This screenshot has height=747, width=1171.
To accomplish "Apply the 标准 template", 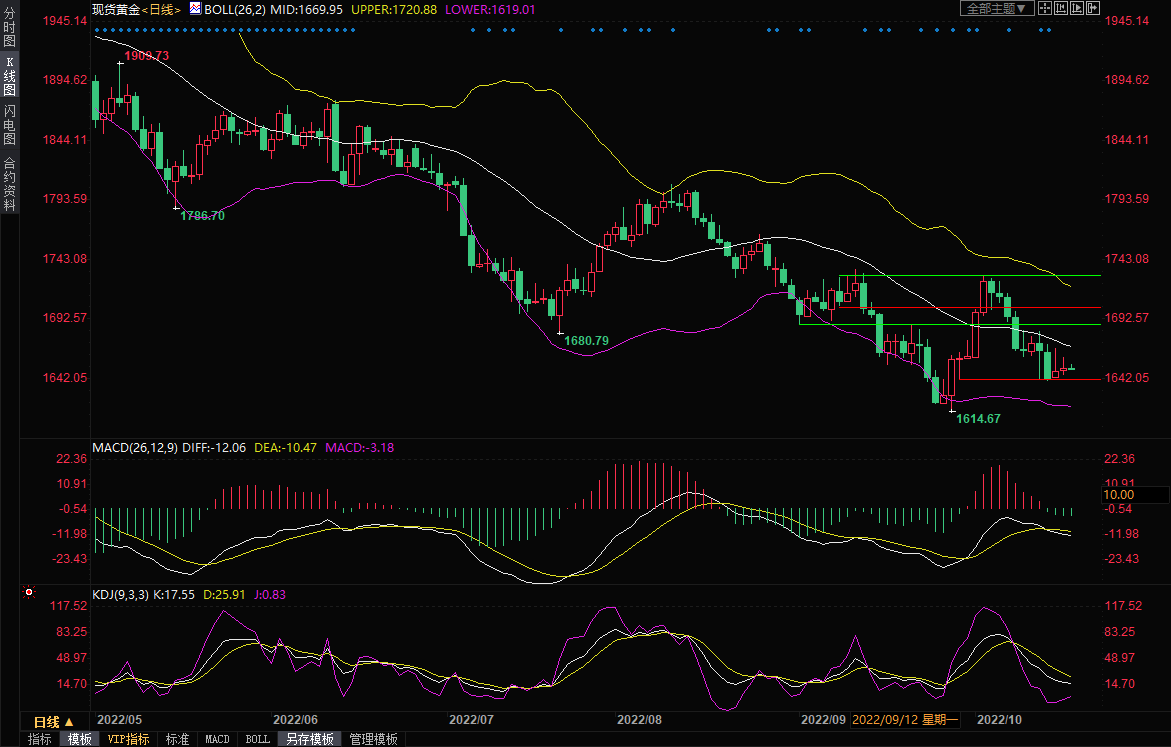I will 177,739.
